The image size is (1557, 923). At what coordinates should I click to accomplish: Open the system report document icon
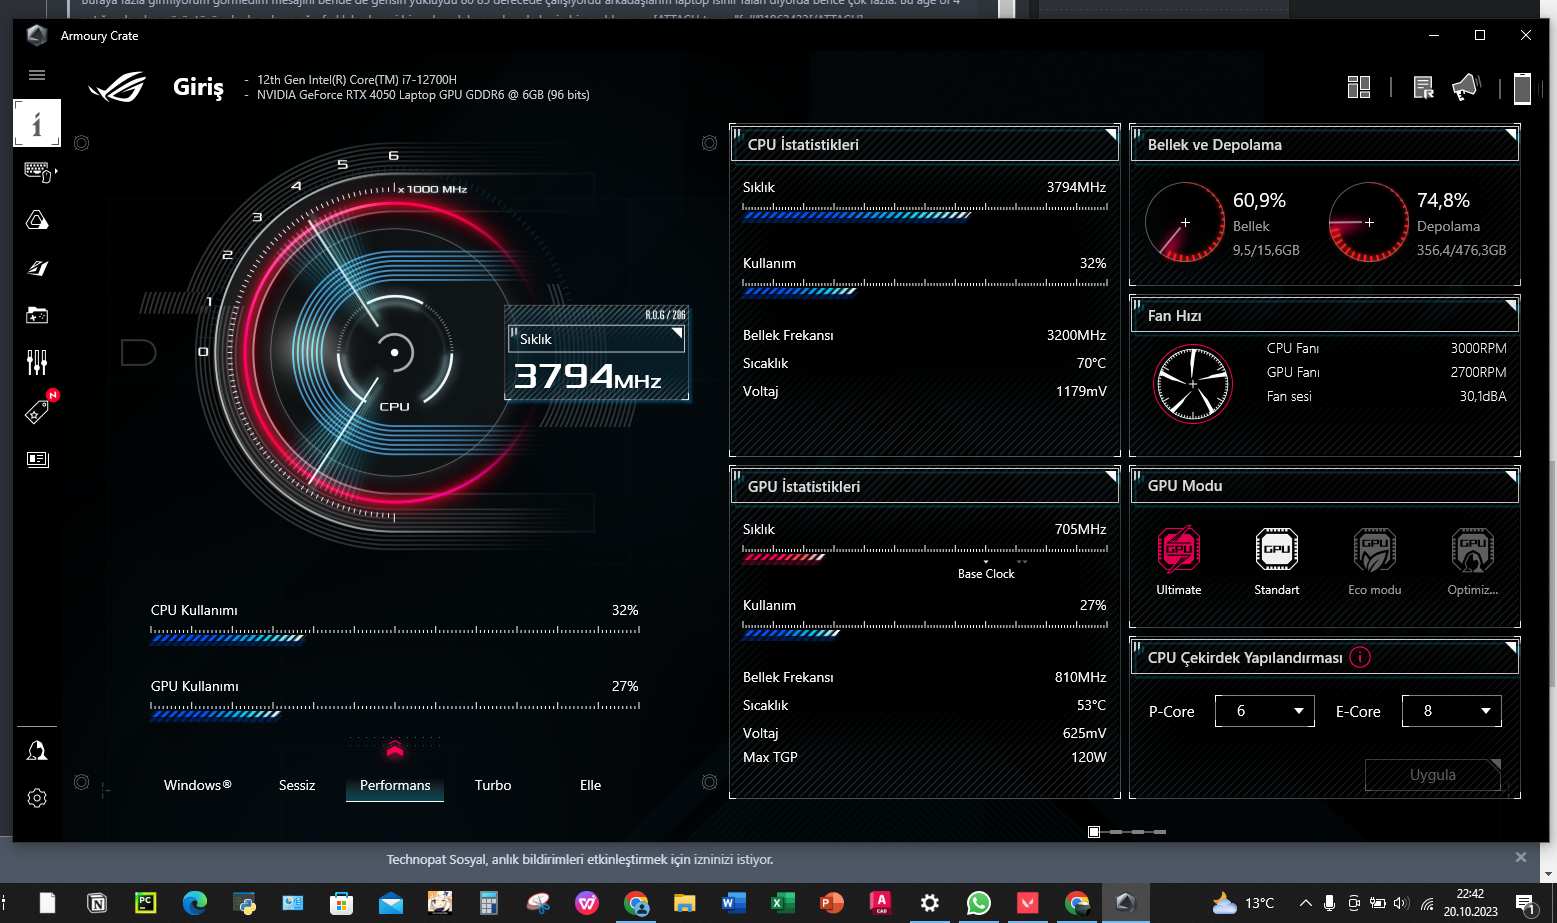1424,88
